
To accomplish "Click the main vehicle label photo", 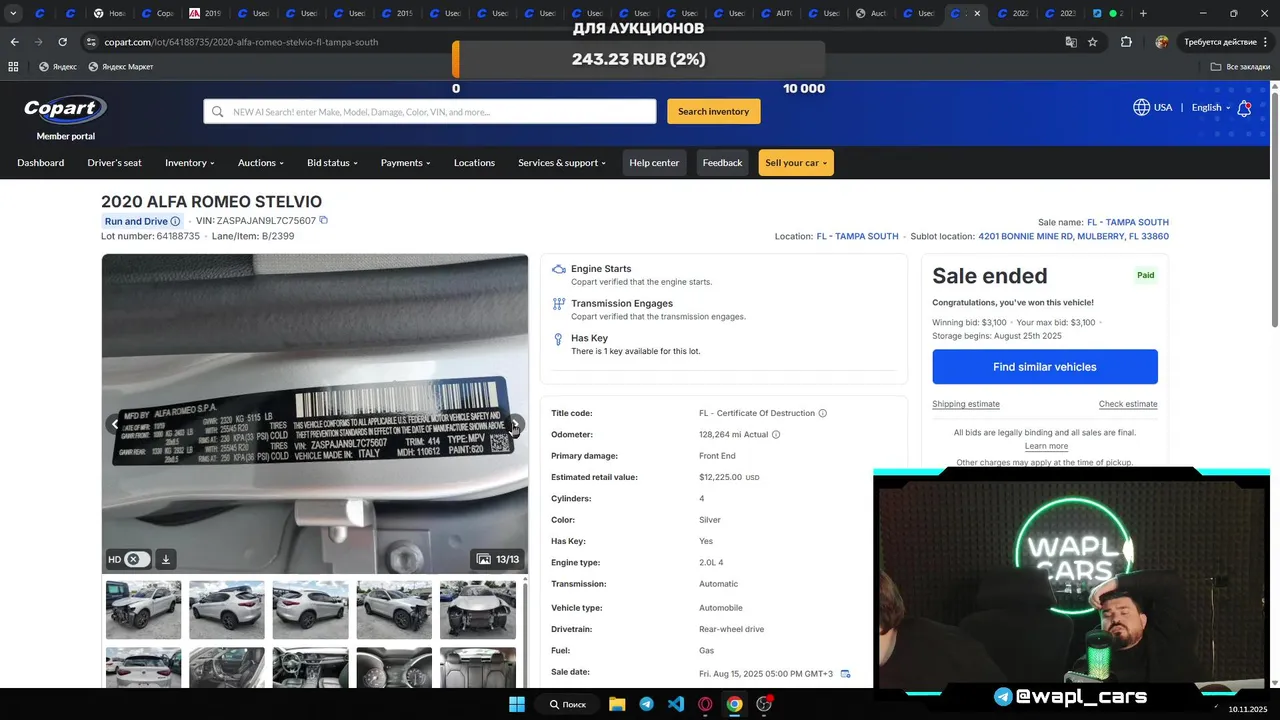I will pyautogui.click(x=315, y=413).
